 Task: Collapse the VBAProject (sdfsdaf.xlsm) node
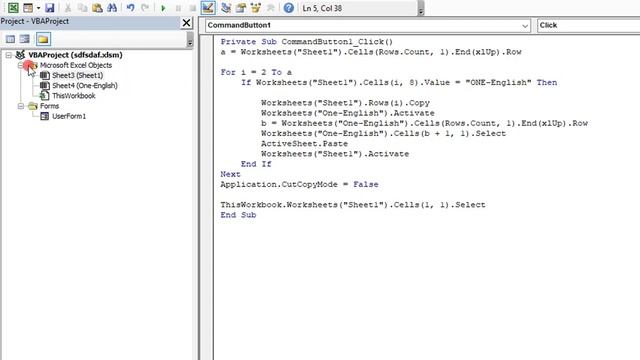click(8, 55)
